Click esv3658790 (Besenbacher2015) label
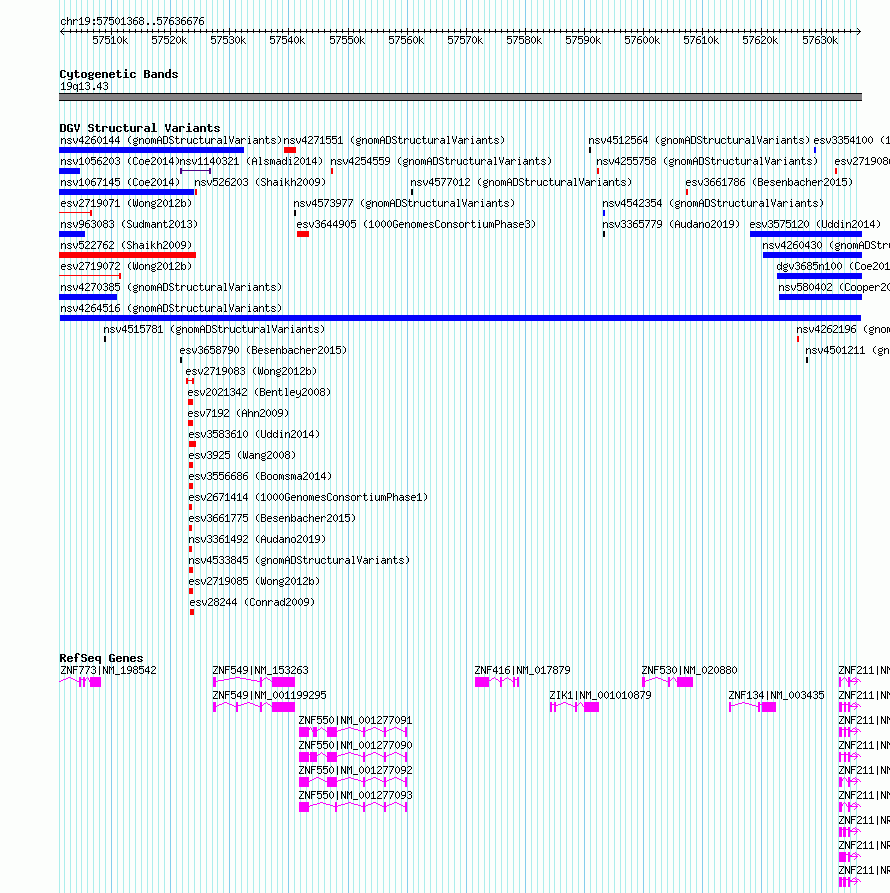Viewport: 890px width, 893px height. coord(263,350)
